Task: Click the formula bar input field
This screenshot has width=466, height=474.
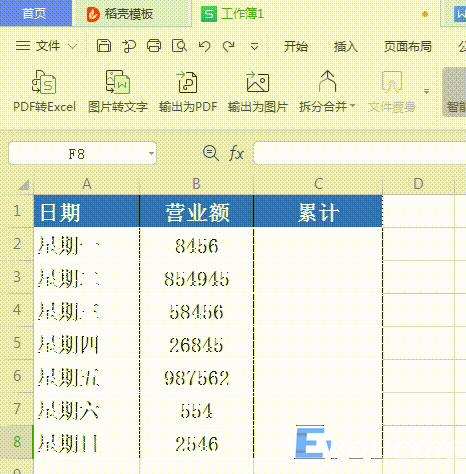Action: [x=360, y=153]
